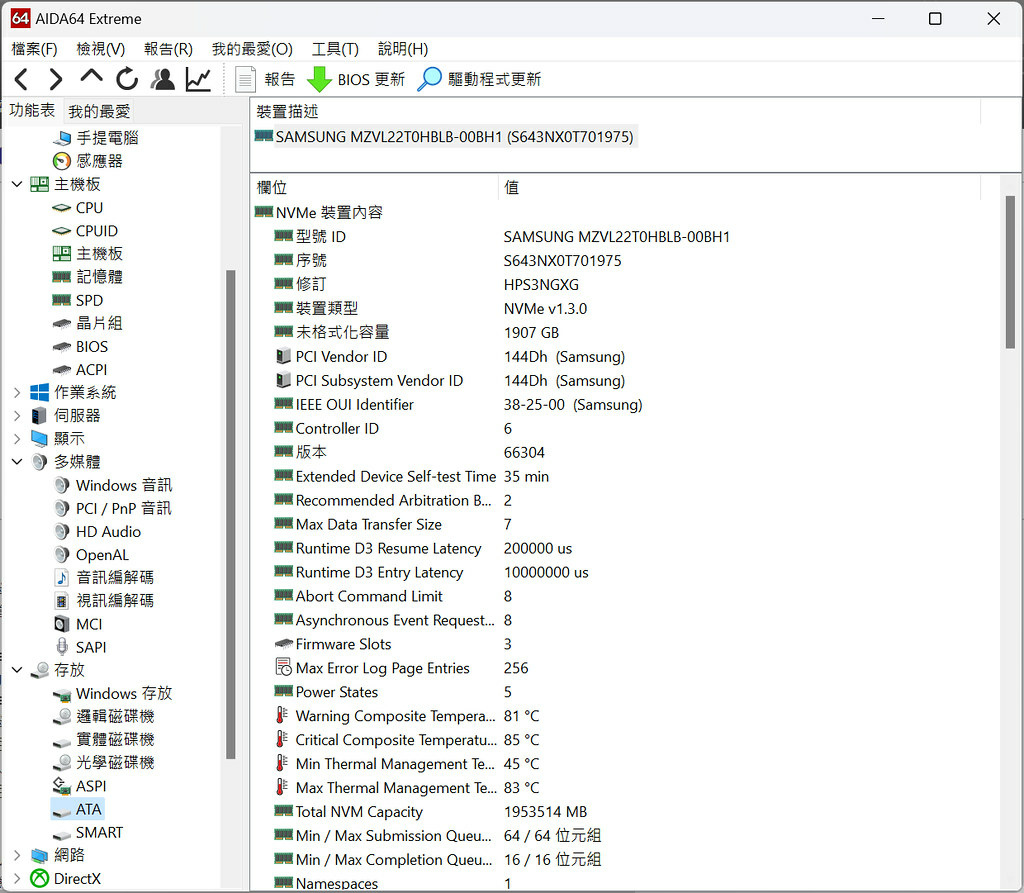
Task: Click the 驅動程式更新 driver update button
Action: tap(479, 80)
